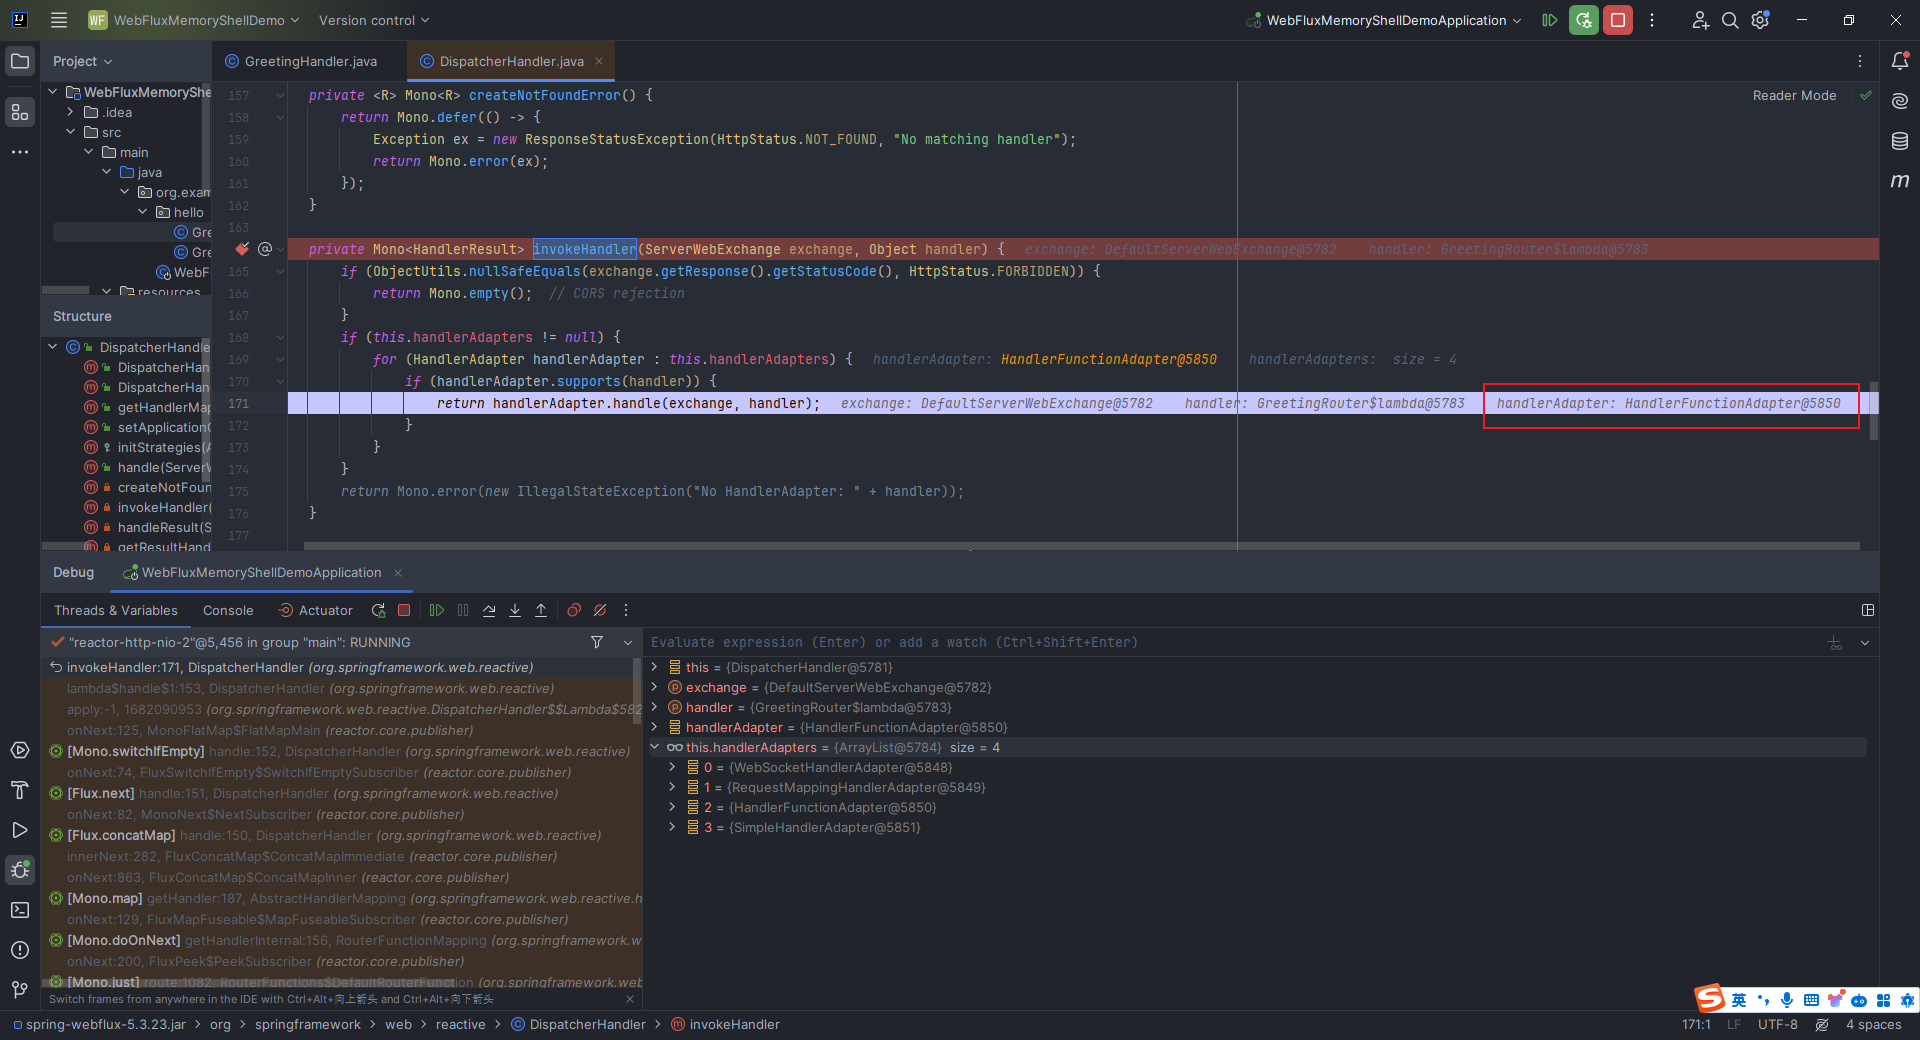Switch to GreetingHandler.java editor tab
The image size is (1920, 1040).
[302, 61]
